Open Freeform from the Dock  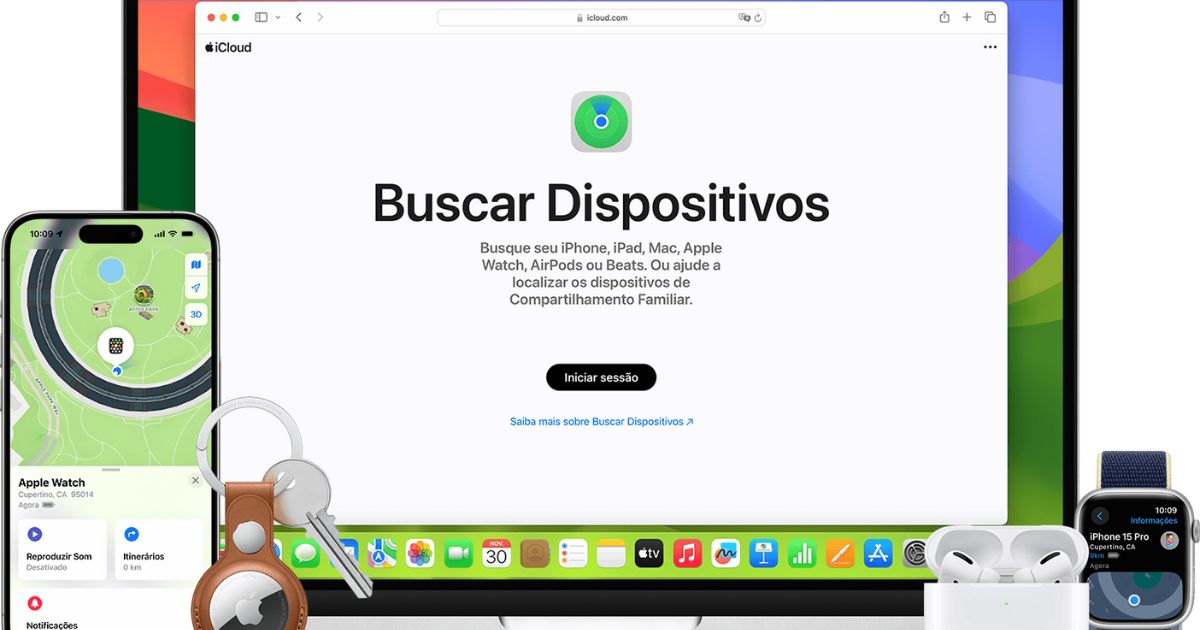[x=725, y=553]
